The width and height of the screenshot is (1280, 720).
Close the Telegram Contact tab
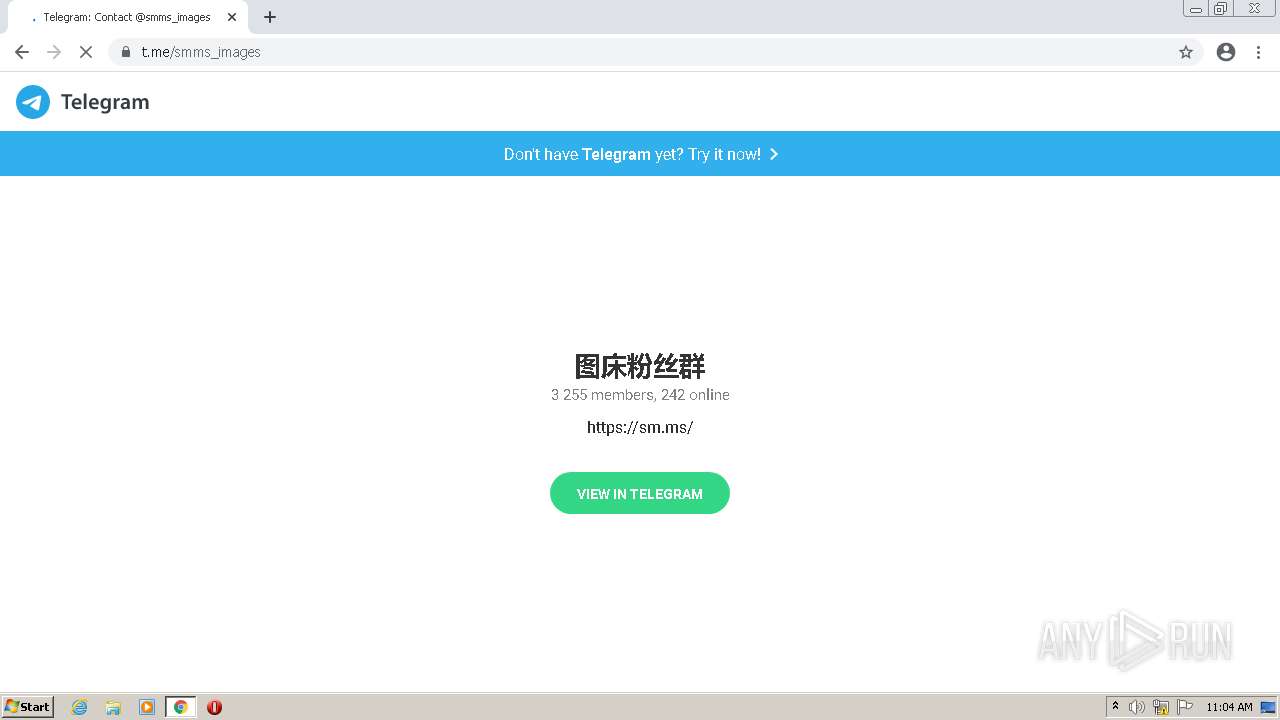(x=232, y=17)
